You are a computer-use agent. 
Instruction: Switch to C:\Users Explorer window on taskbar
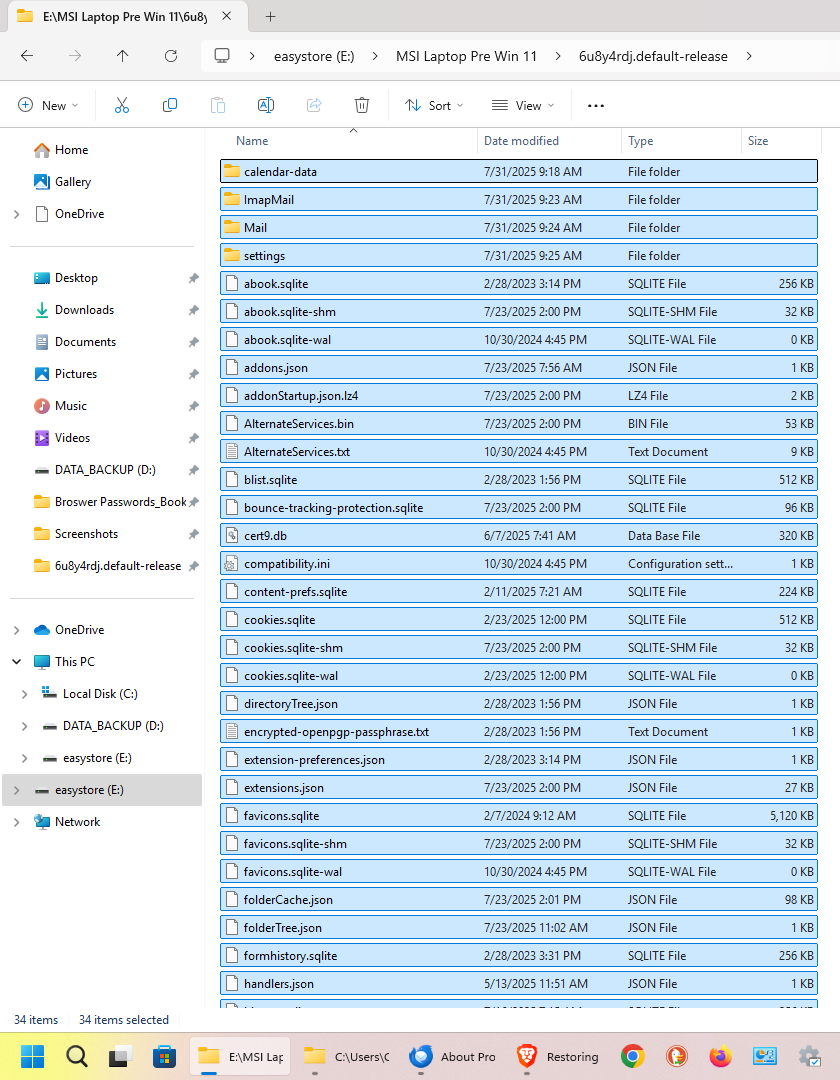click(347, 1056)
